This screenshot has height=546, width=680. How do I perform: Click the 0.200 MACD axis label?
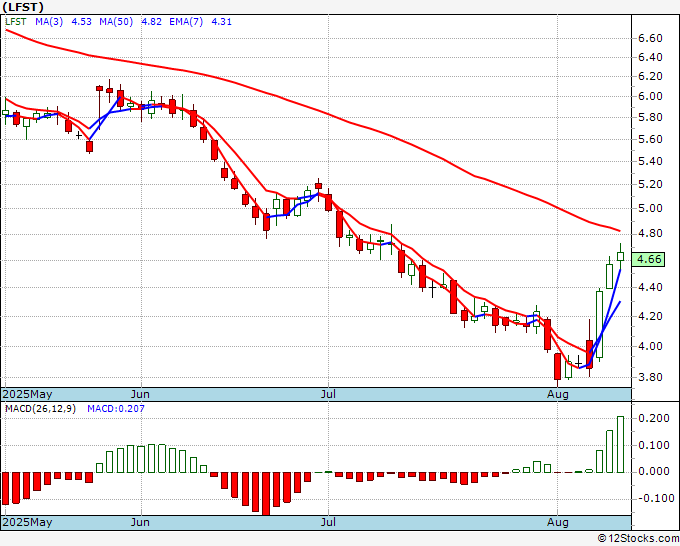tap(654, 418)
